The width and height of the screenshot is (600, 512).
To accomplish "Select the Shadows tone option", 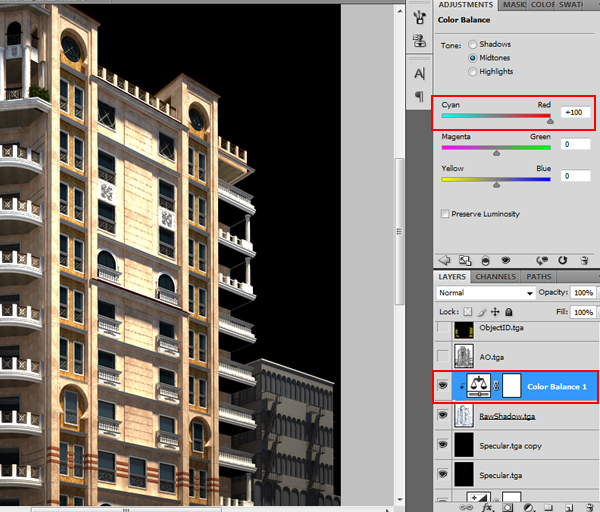I will coord(472,45).
